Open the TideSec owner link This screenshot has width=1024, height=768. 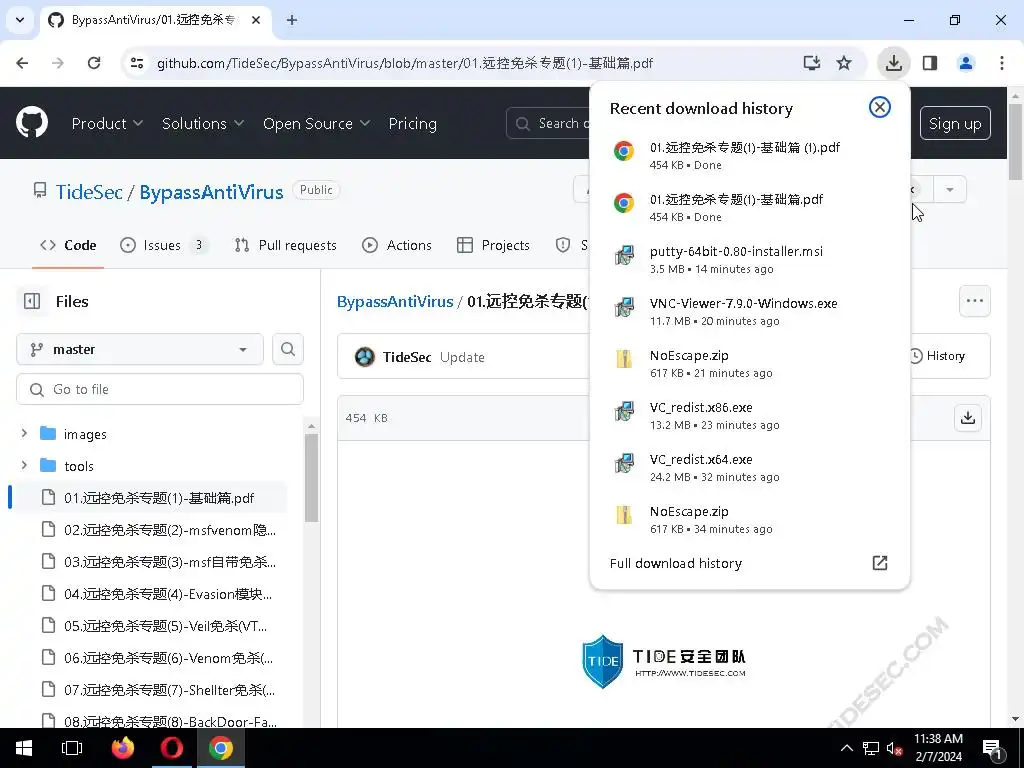[x=89, y=192]
